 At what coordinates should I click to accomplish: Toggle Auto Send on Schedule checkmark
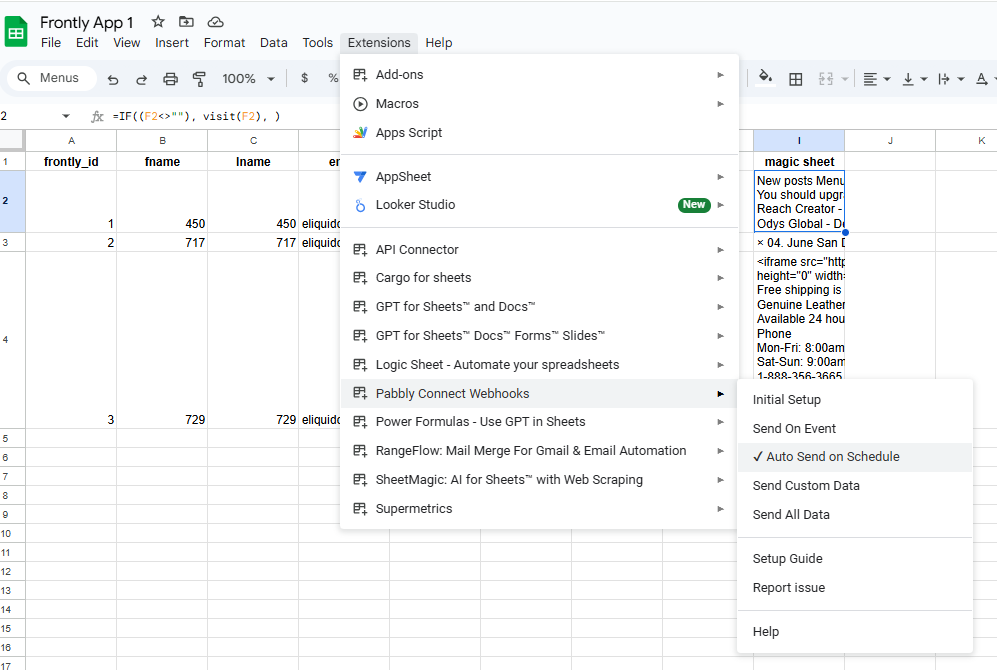(758, 456)
